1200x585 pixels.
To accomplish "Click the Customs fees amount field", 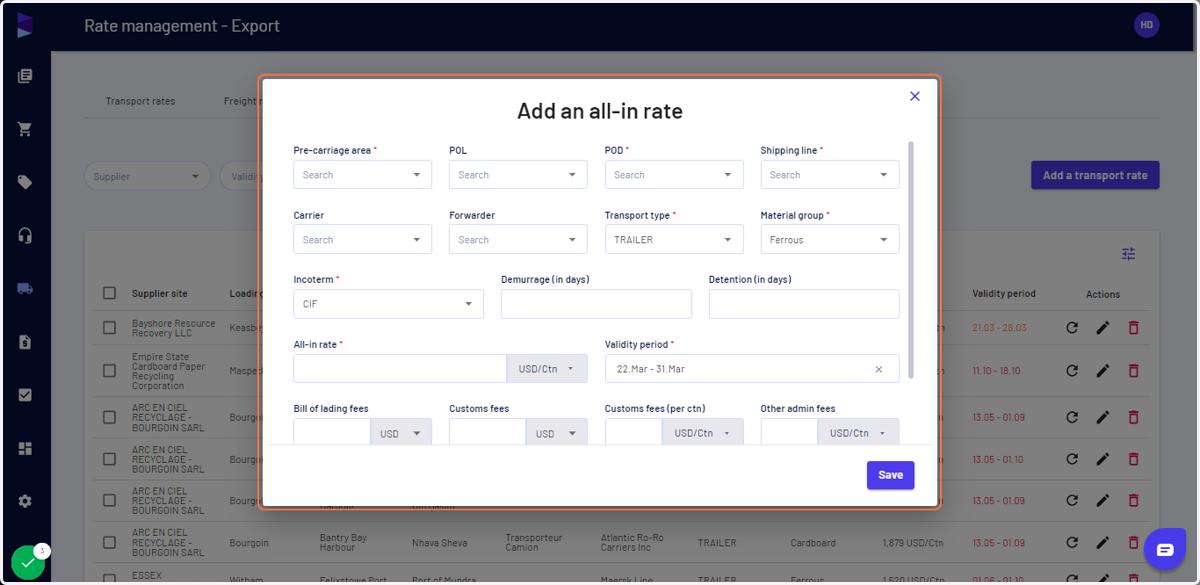I will pyautogui.click(x=487, y=432).
